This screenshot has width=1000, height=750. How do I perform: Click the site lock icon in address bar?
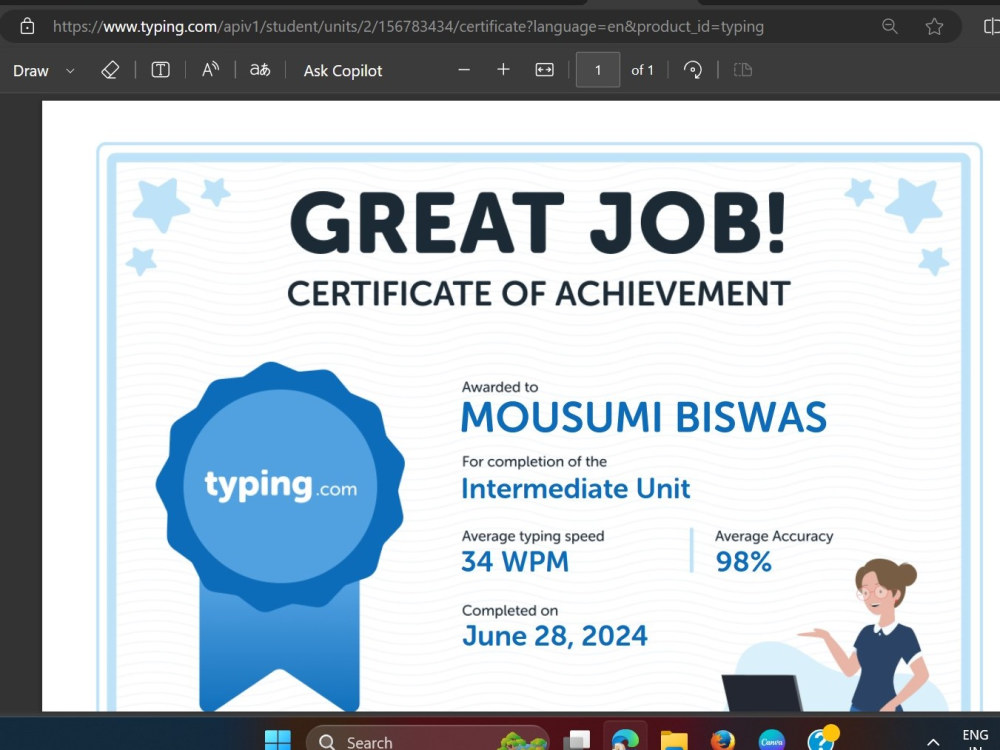click(27, 26)
